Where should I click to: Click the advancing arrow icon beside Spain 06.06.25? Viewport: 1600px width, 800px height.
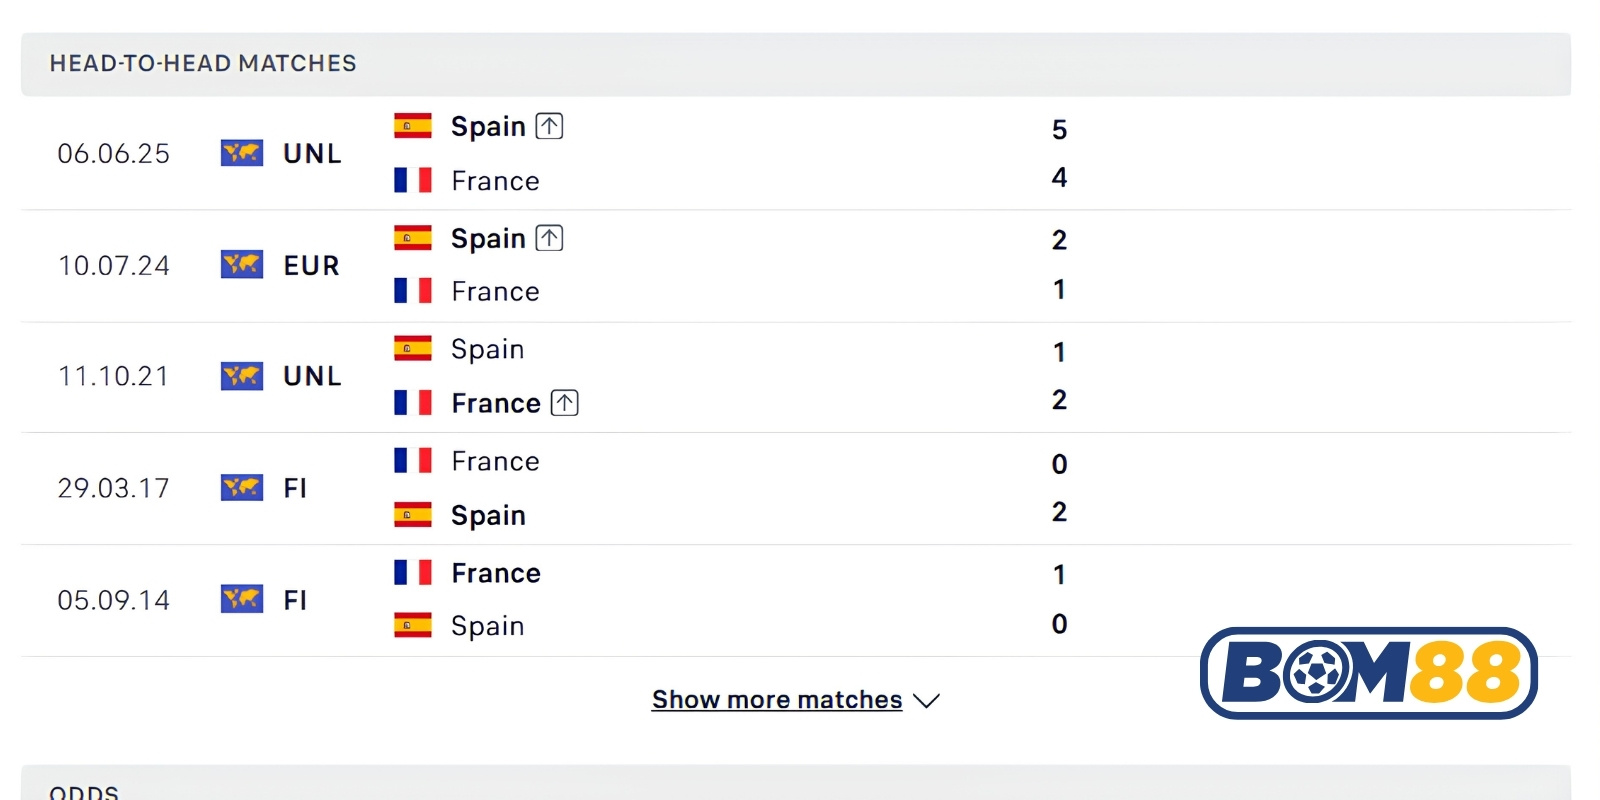pos(549,126)
